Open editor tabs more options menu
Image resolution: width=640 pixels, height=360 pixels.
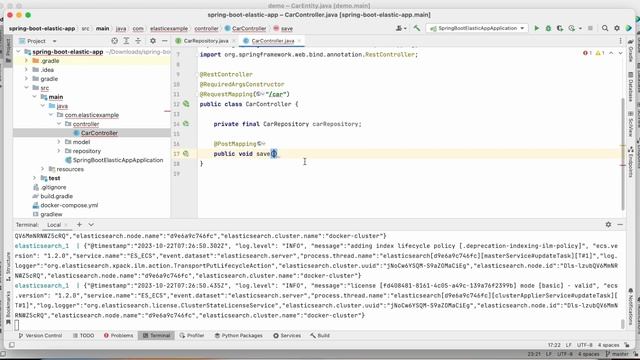[620, 41]
